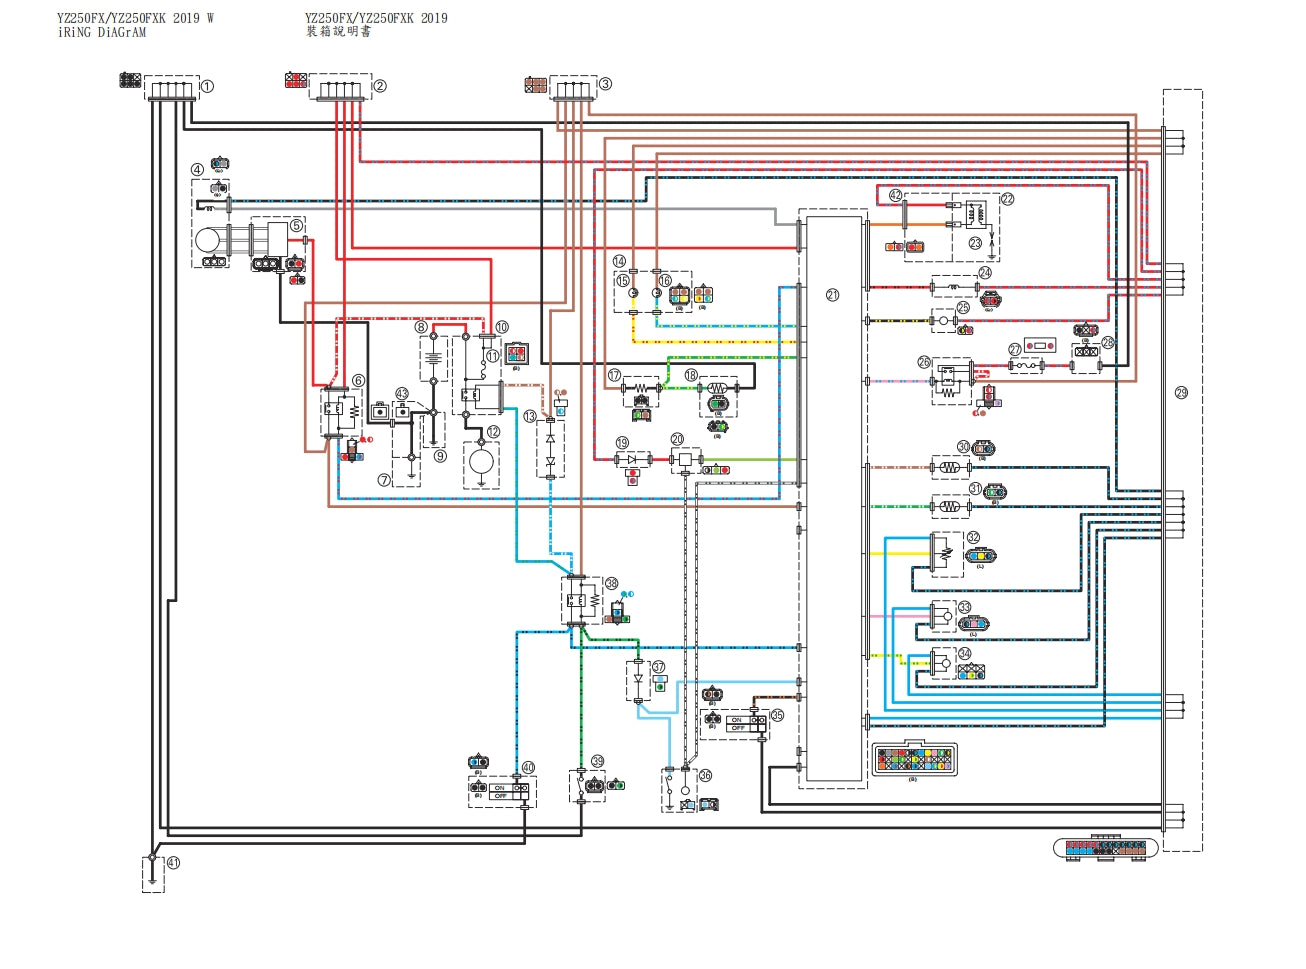Click the circled number 21 on ECU
The image size is (1306, 969).
[832, 295]
